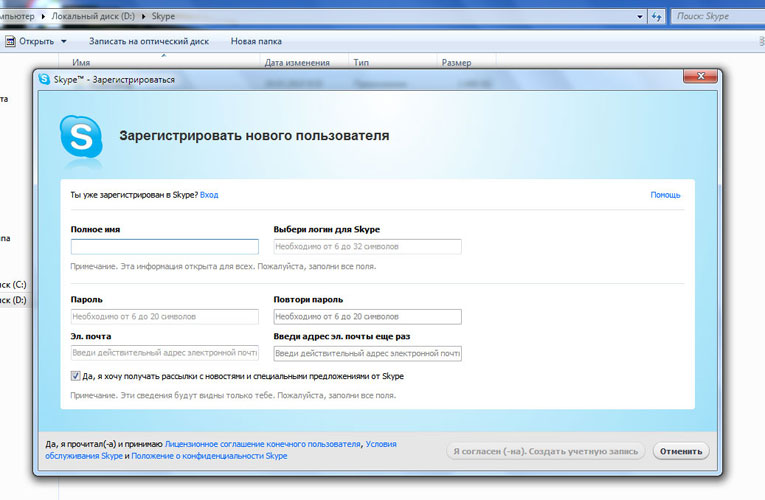This screenshot has height=500, width=765.
Task: Focus the Эл. почта input field
Action: 164,353
